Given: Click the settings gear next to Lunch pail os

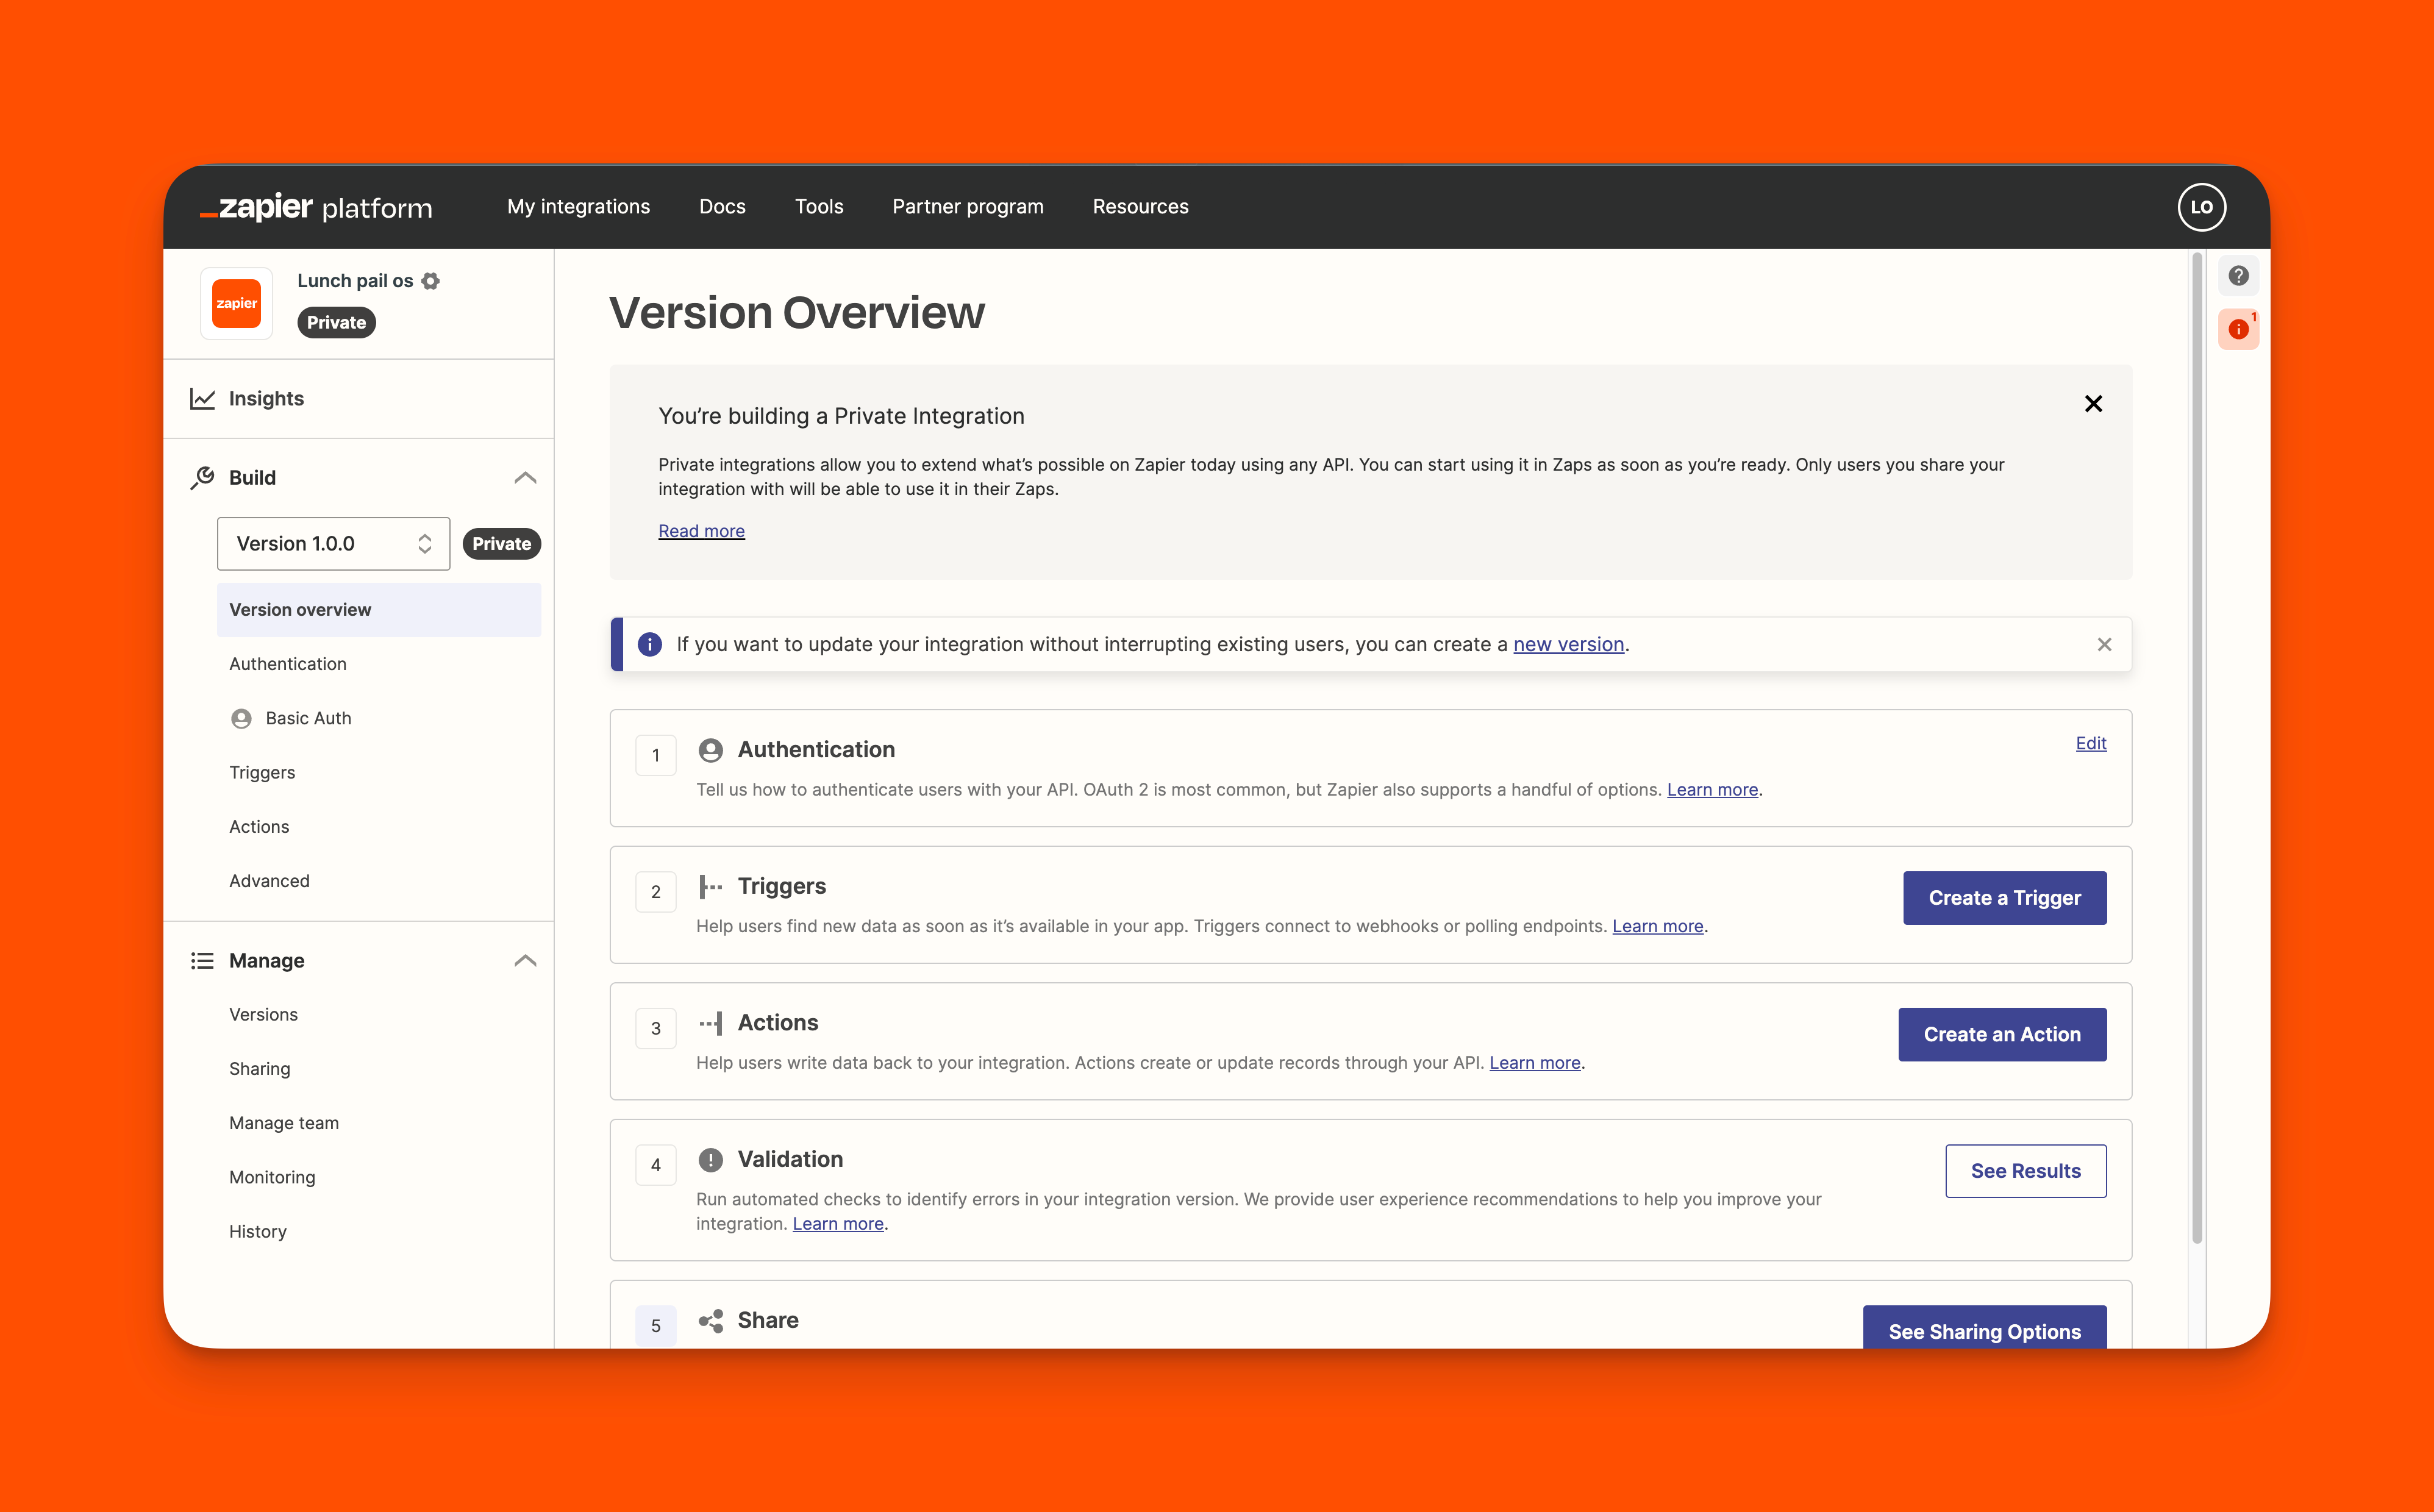Looking at the screenshot, I should [430, 281].
